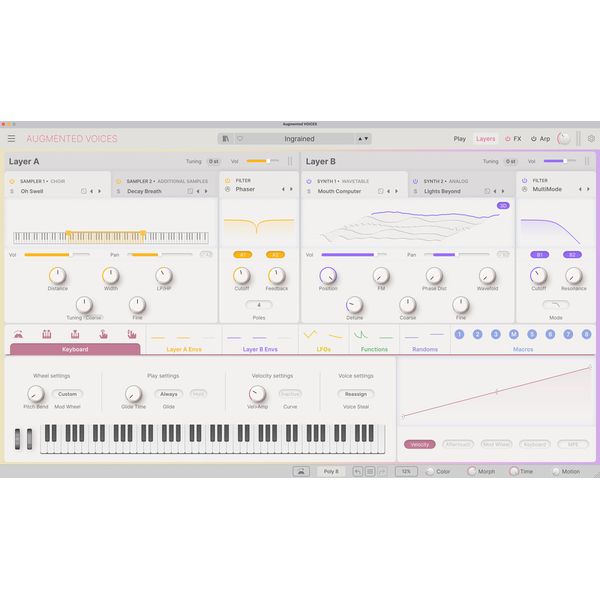Solo Synth 2 Lights Beyond
The height and width of the screenshot is (600, 600).
click(x=415, y=191)
